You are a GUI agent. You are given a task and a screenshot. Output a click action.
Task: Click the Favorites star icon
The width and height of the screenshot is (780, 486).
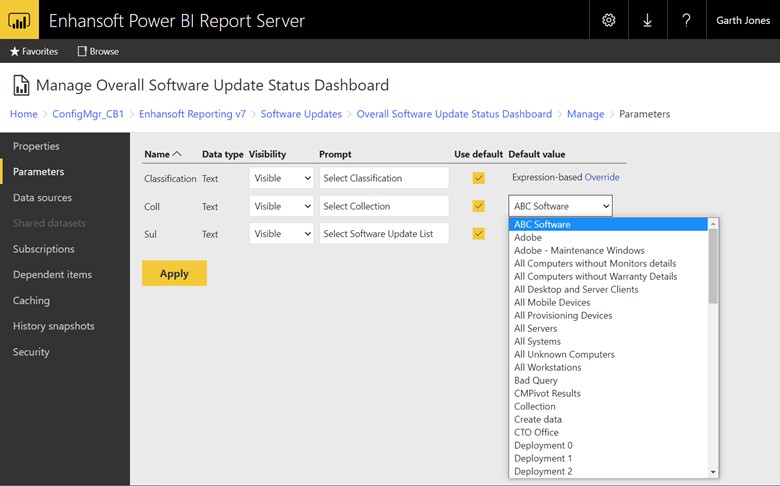[14, 51]
